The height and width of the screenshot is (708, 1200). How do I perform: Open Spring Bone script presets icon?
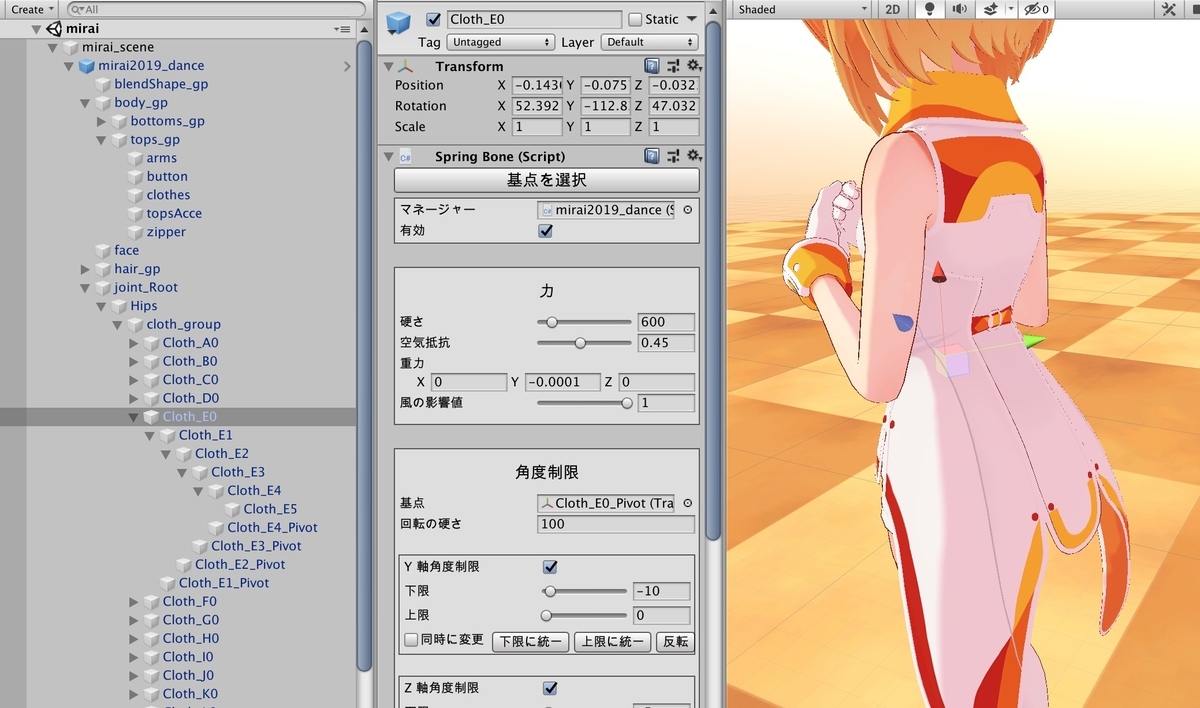coord(673,156)
